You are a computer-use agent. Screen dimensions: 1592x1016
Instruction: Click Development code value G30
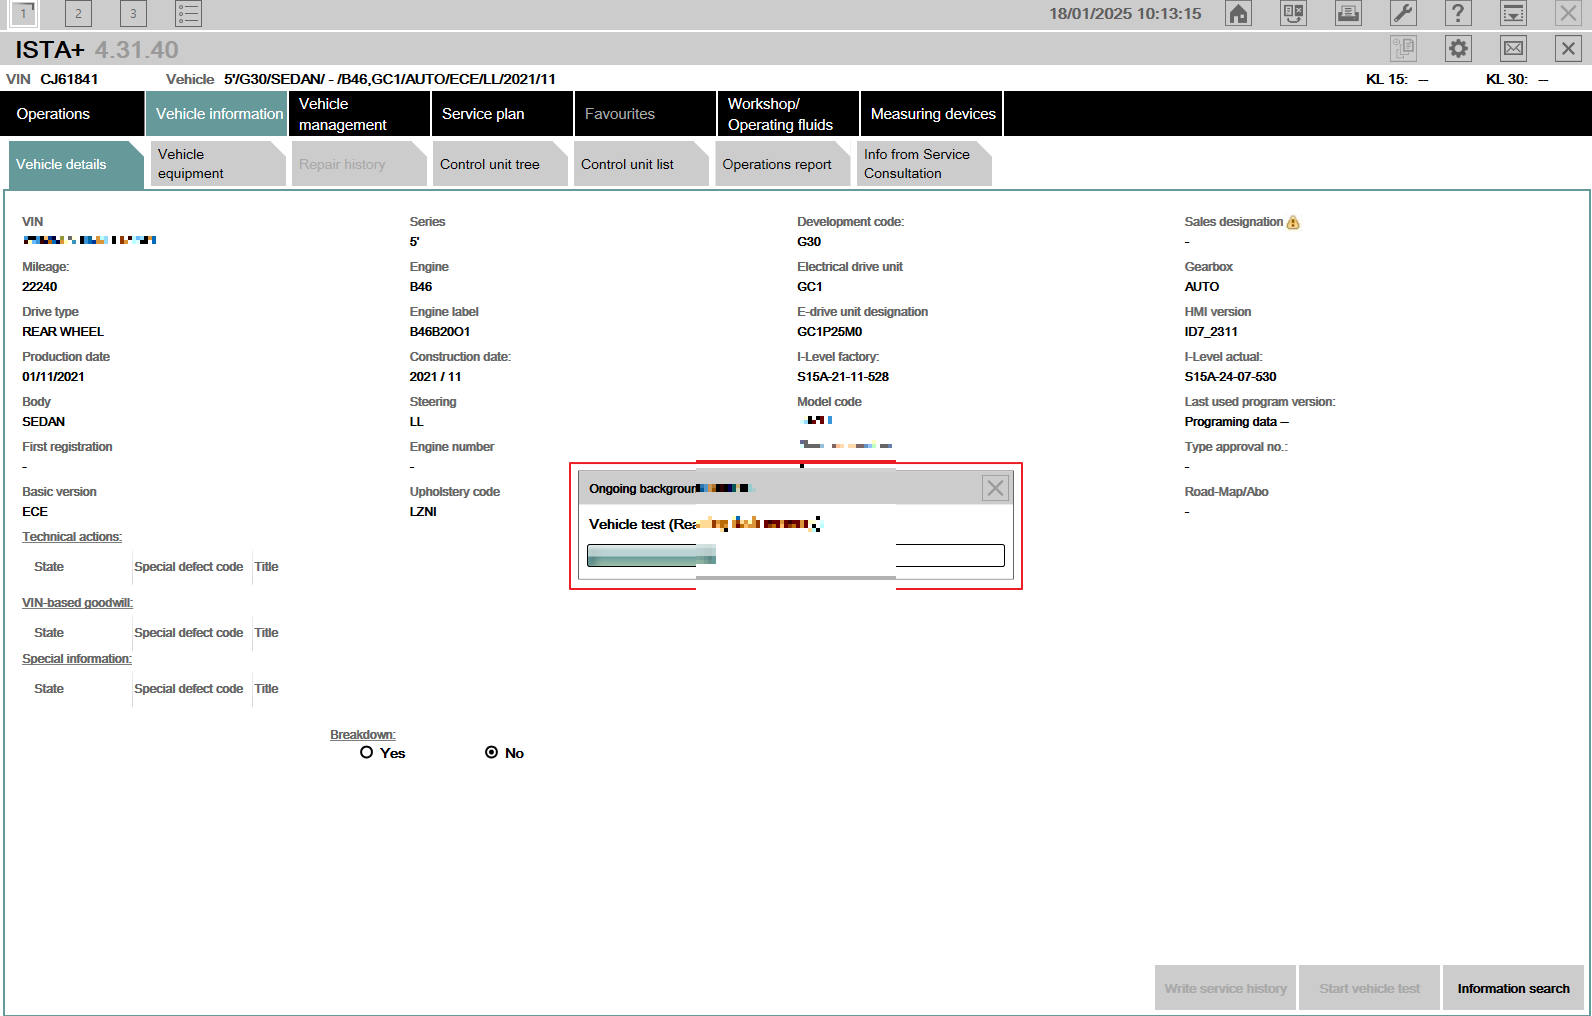(809, 242)
